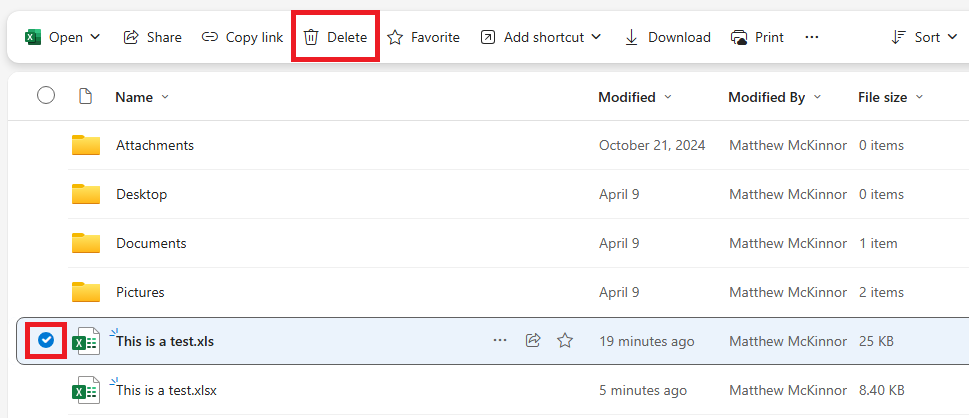The width and height of the screenshot is (969, 418).
Task: Click the Copy link chain icon
Action: click(x=210, y=37)
